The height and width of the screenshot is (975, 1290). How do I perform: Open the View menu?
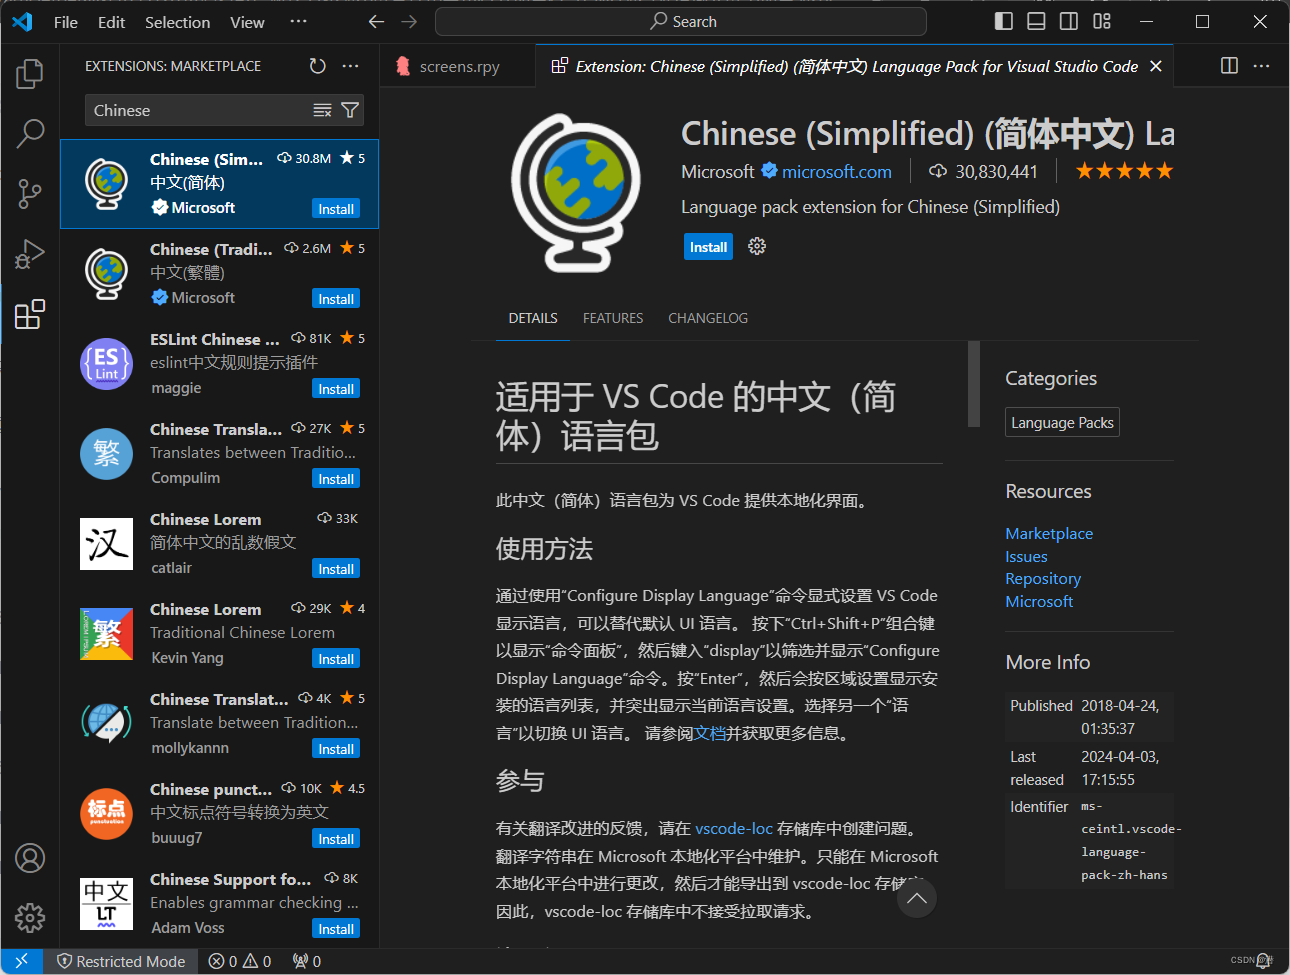coord(247,22)
